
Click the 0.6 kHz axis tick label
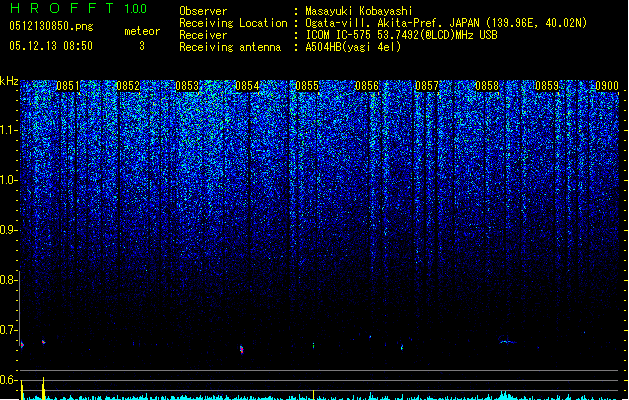pos(8,380)
